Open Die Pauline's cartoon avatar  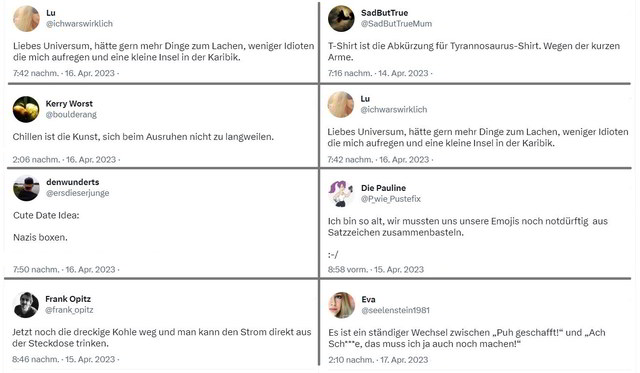click(341, 193)
